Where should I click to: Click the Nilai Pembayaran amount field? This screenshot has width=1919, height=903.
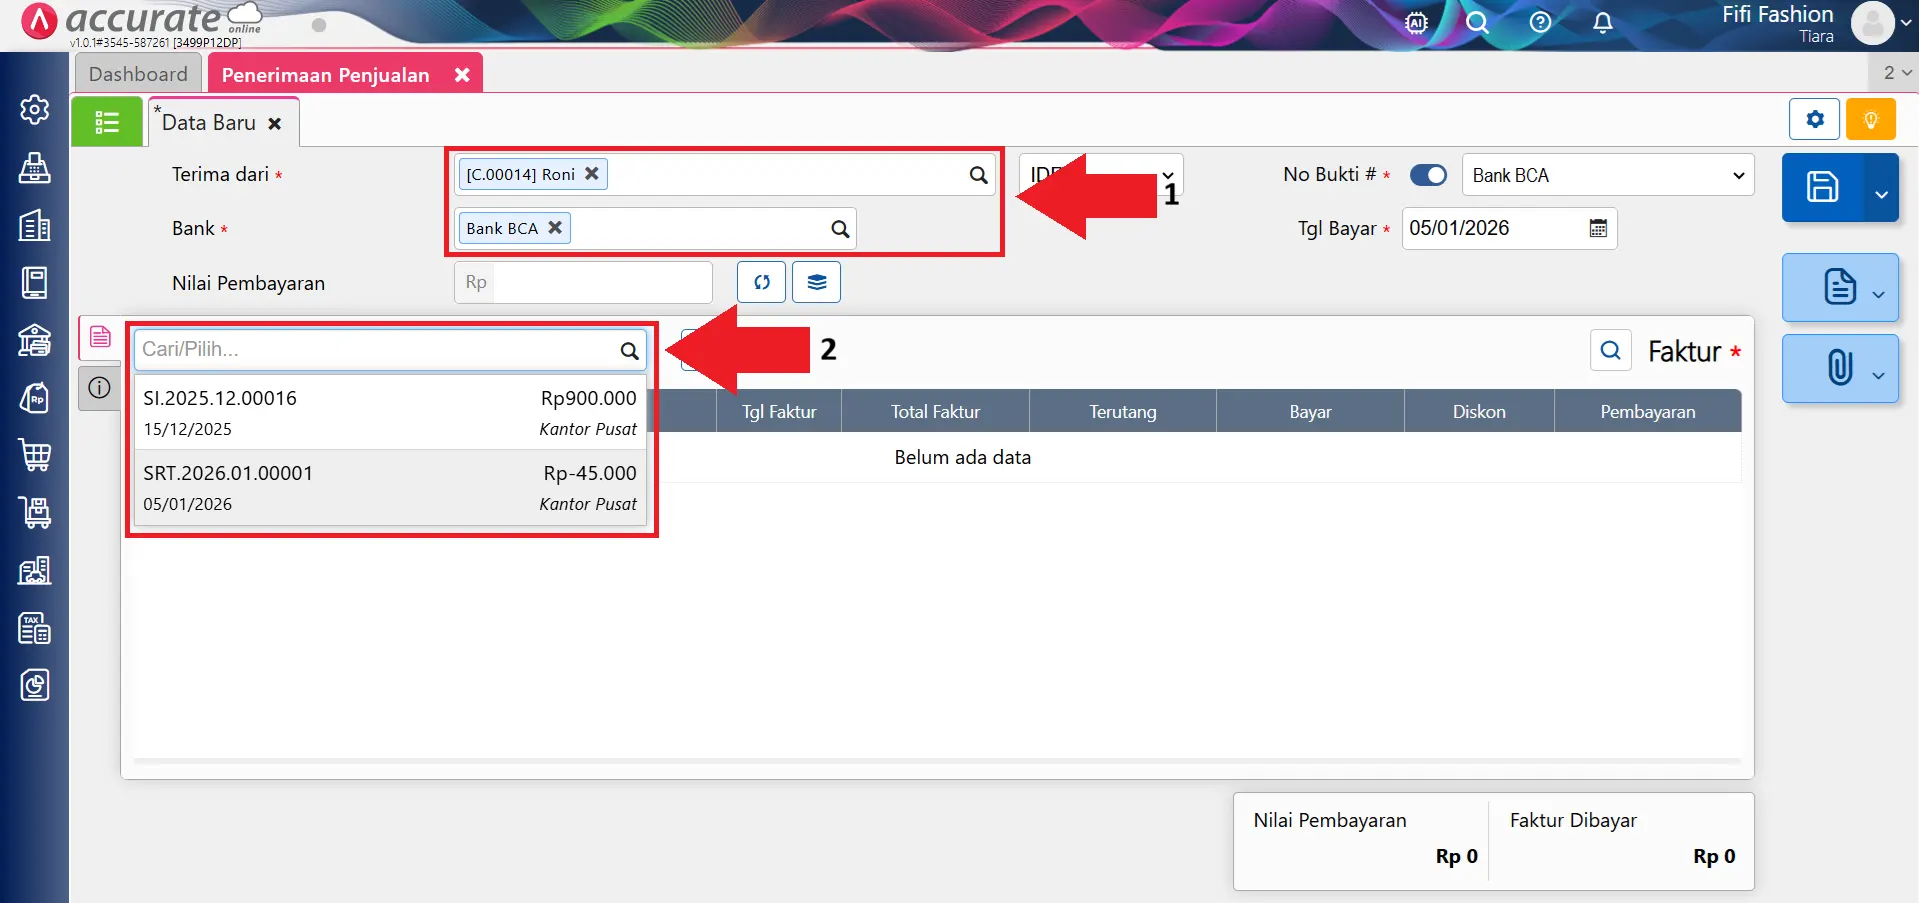[600, 282]
